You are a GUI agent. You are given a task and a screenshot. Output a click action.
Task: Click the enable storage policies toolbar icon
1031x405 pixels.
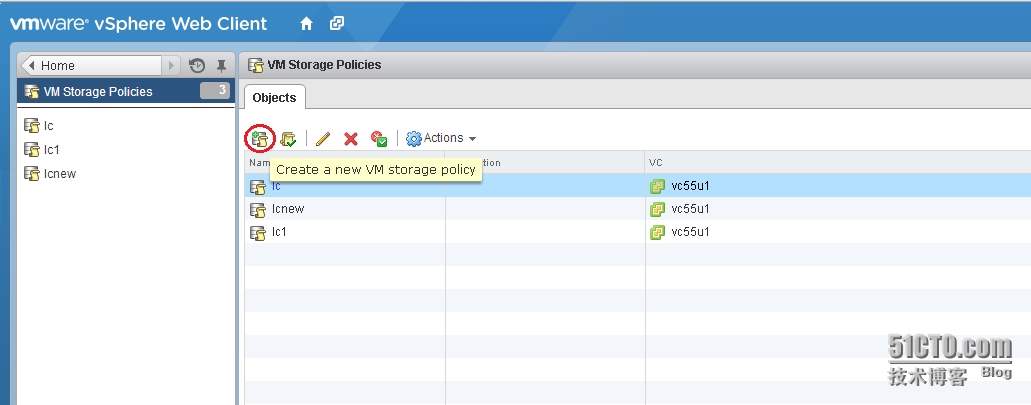coord(288,139)
